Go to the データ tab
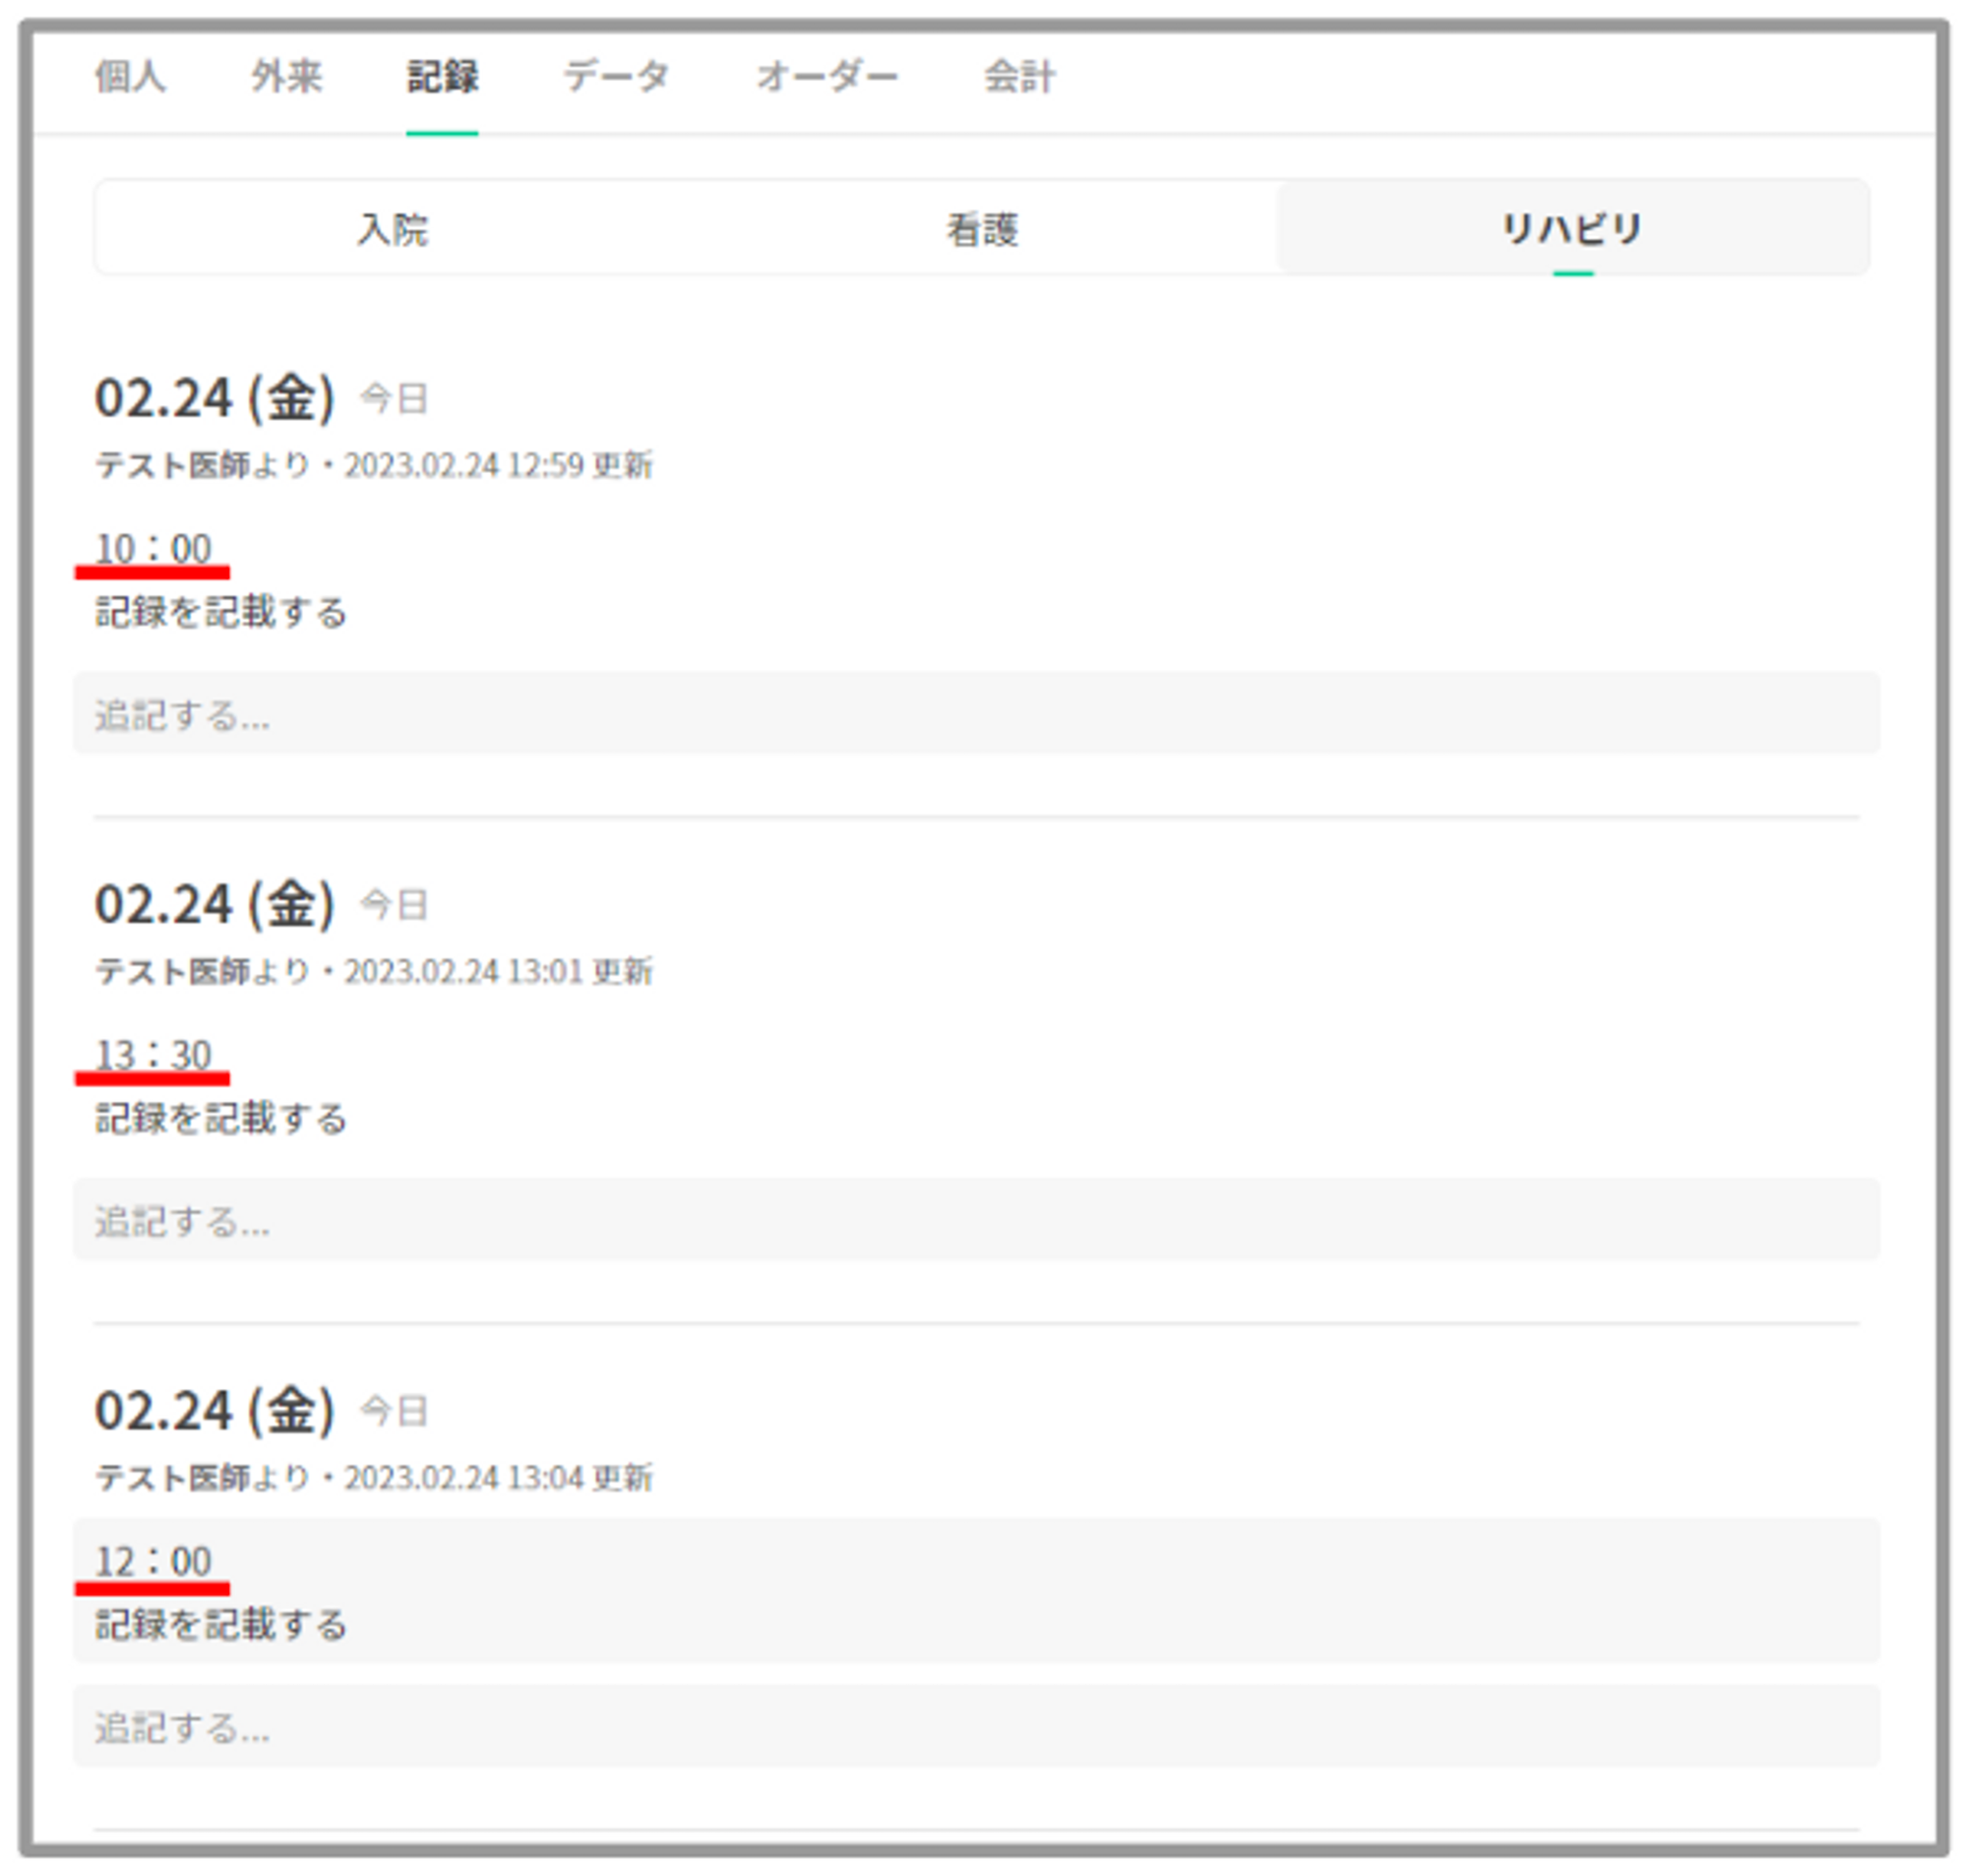This screenshot has width=1968, height=1876. [x=616, y=76]
